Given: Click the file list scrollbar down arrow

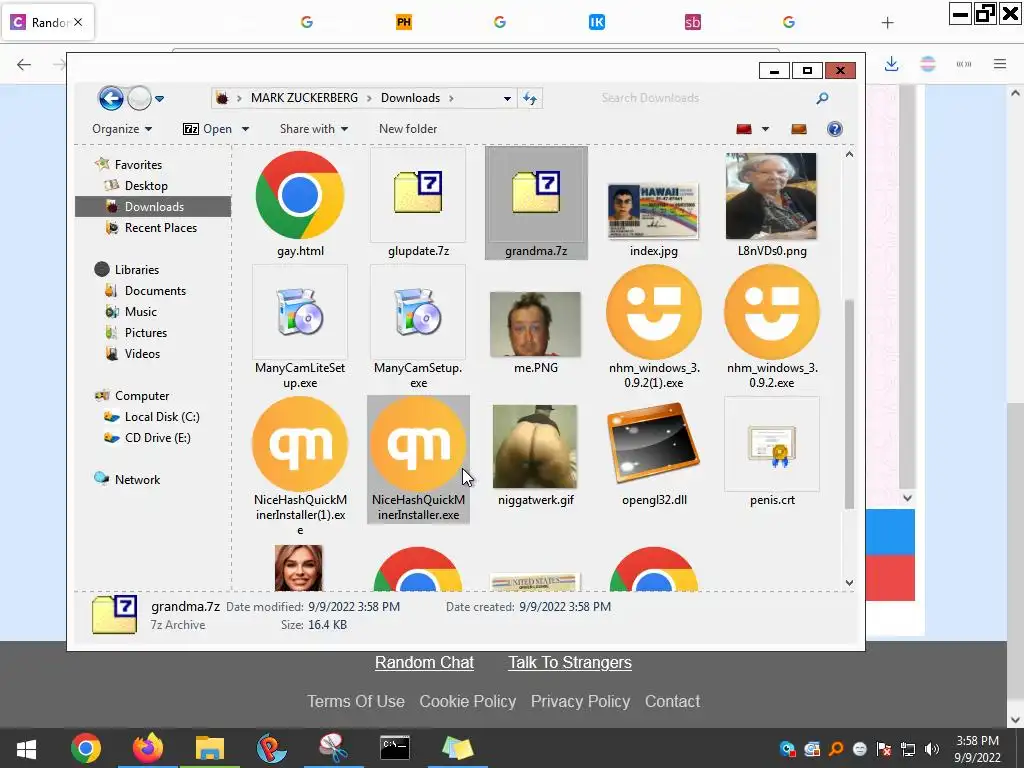Looking at the screenshot, I should [x=849, y=583].
